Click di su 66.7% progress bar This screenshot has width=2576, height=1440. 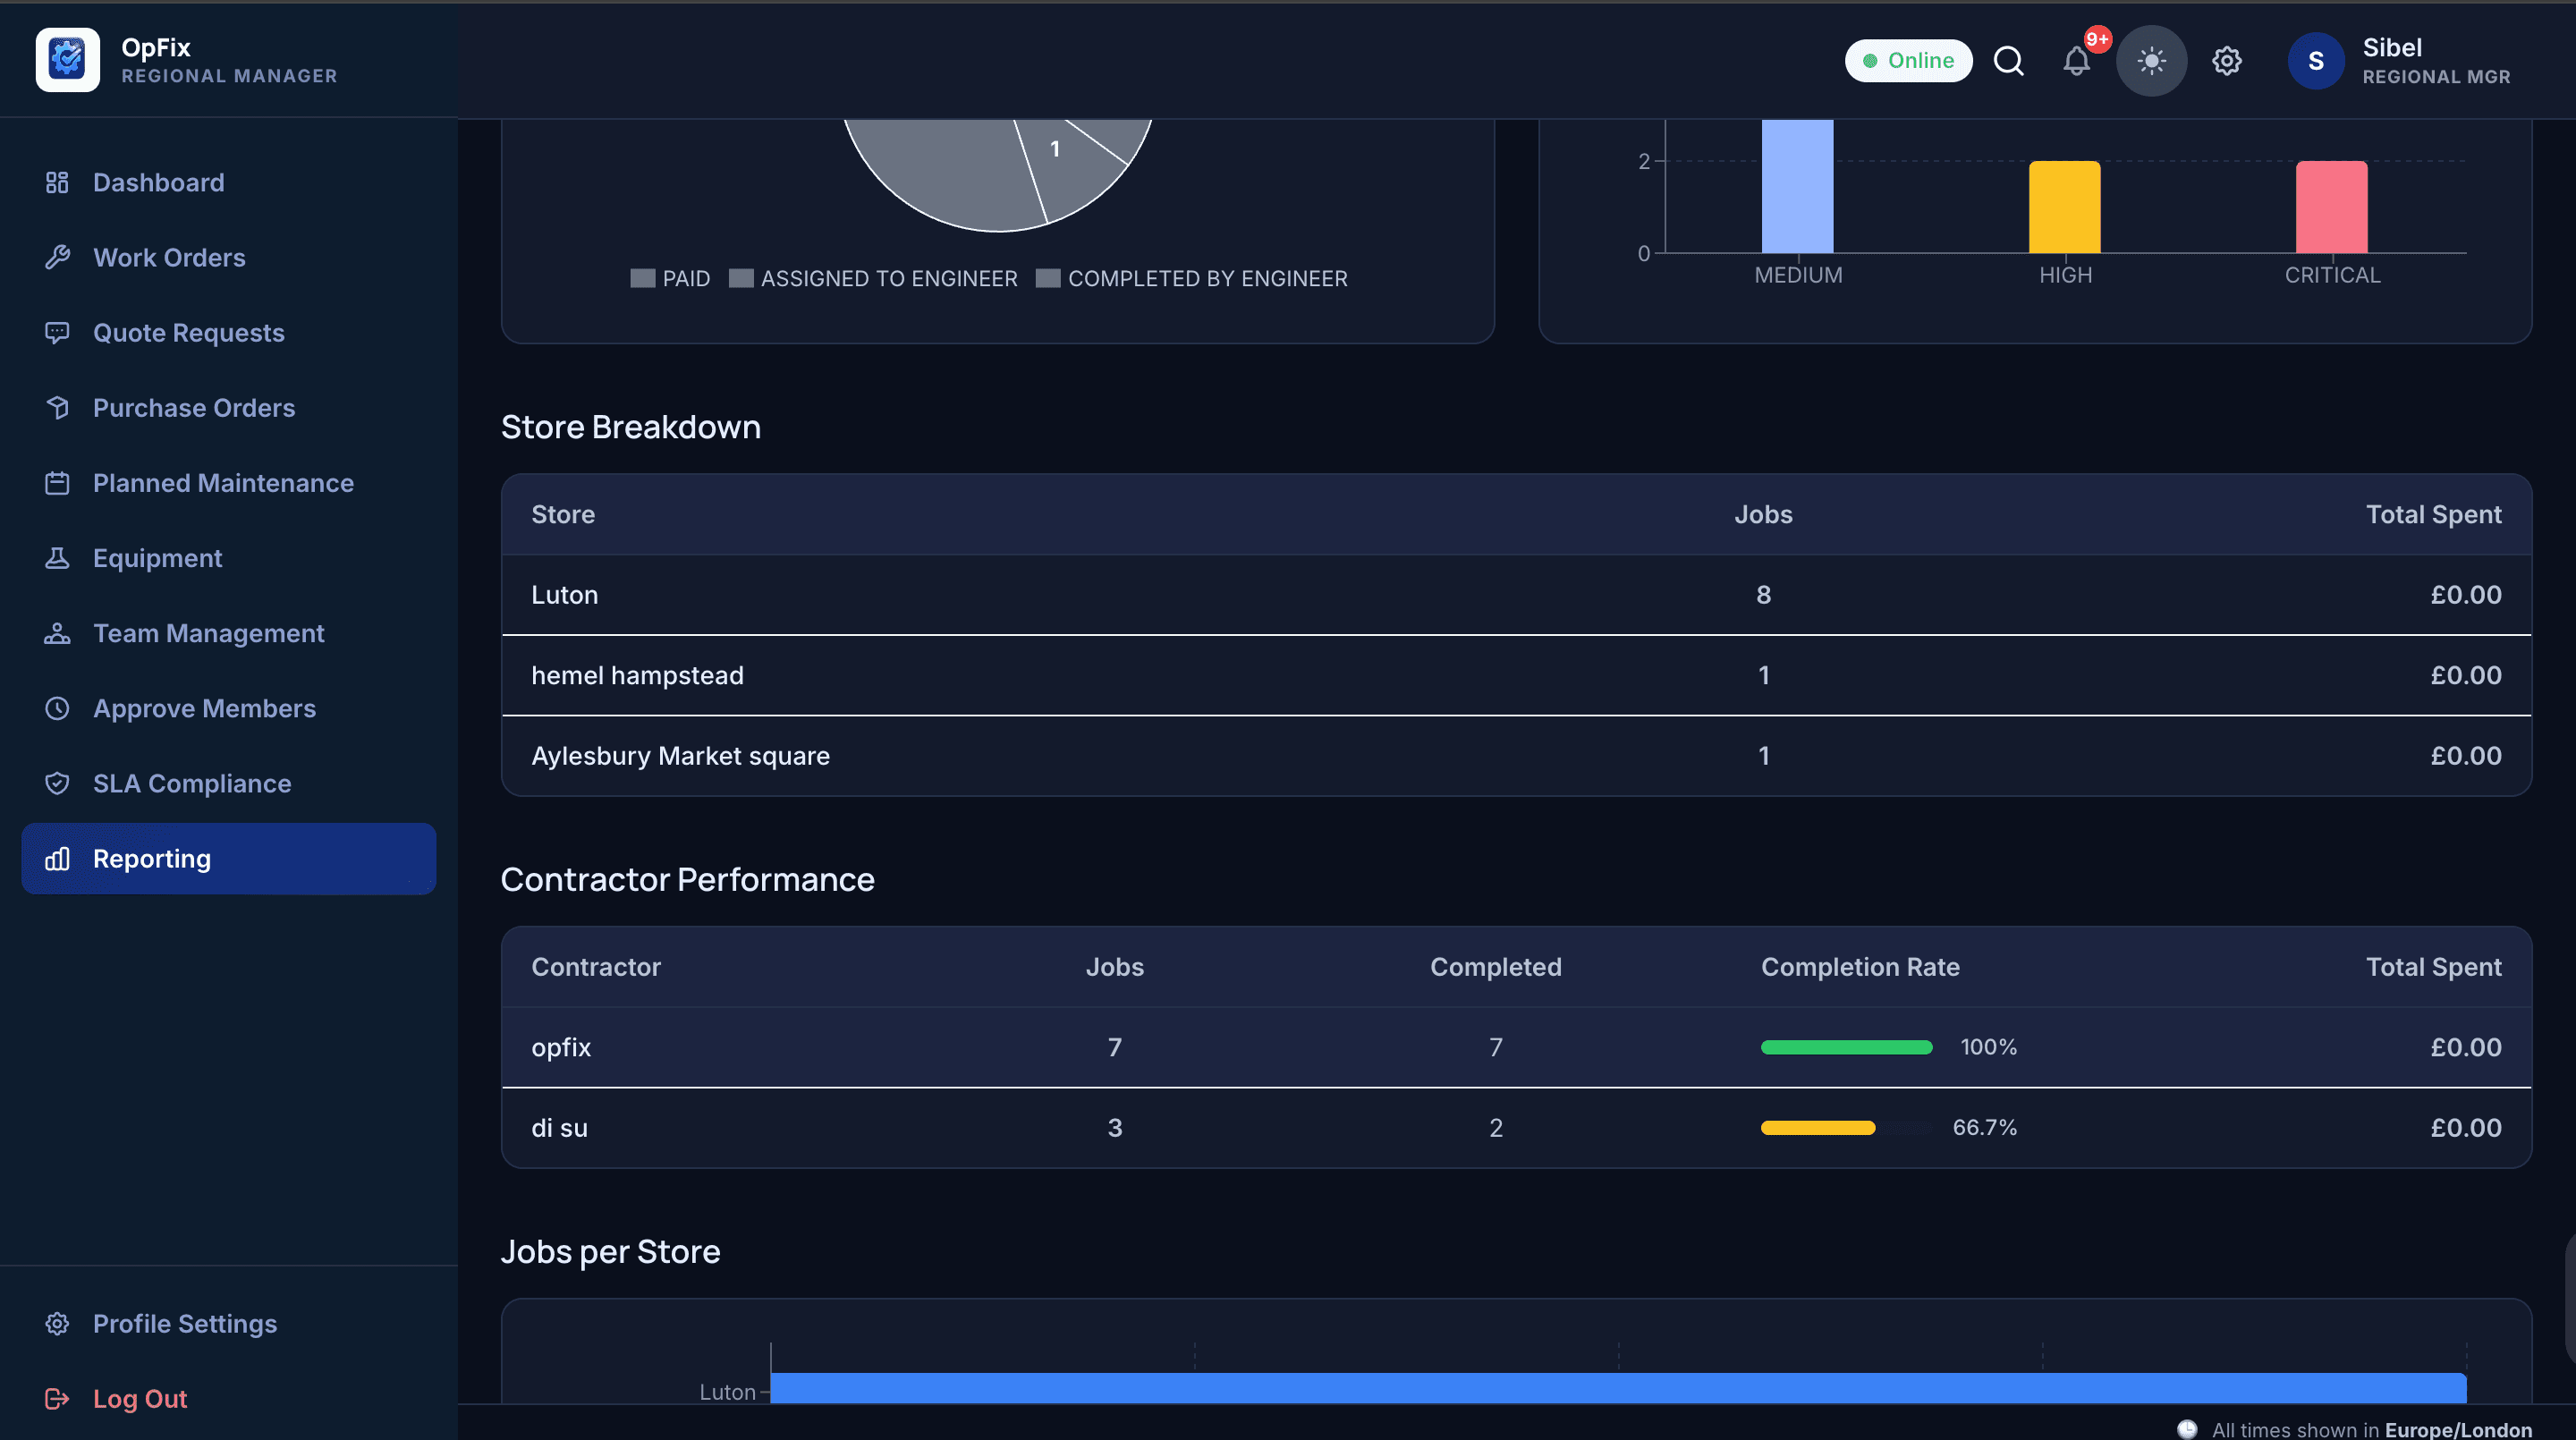point(1818,1128)
